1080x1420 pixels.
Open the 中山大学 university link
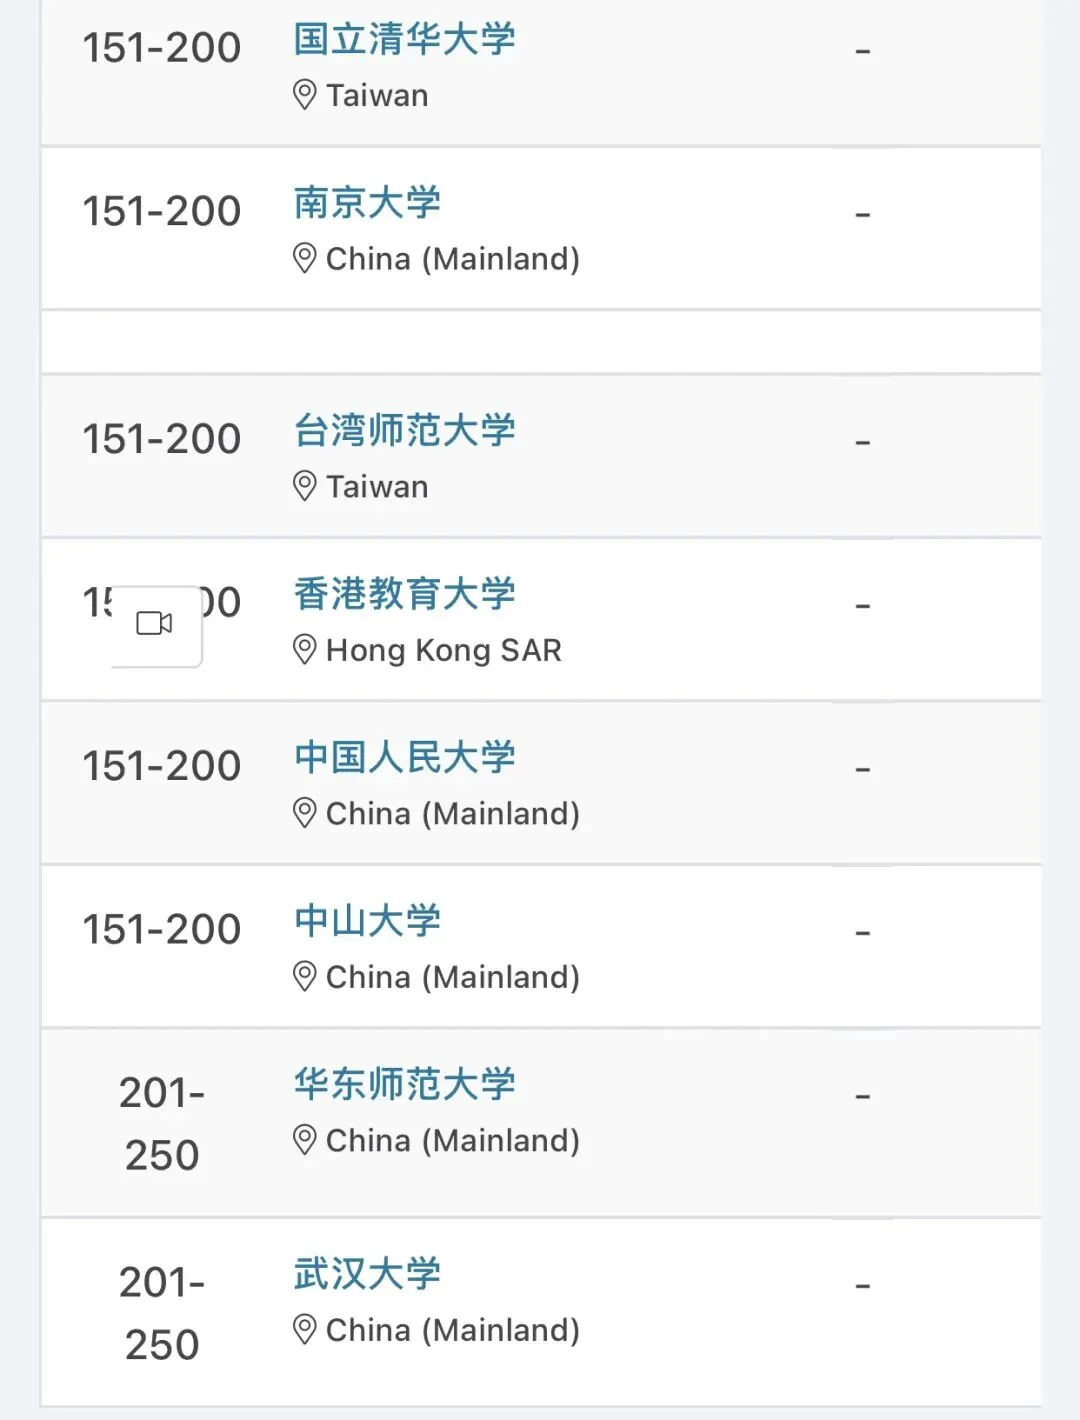click(x=367, y=920)
